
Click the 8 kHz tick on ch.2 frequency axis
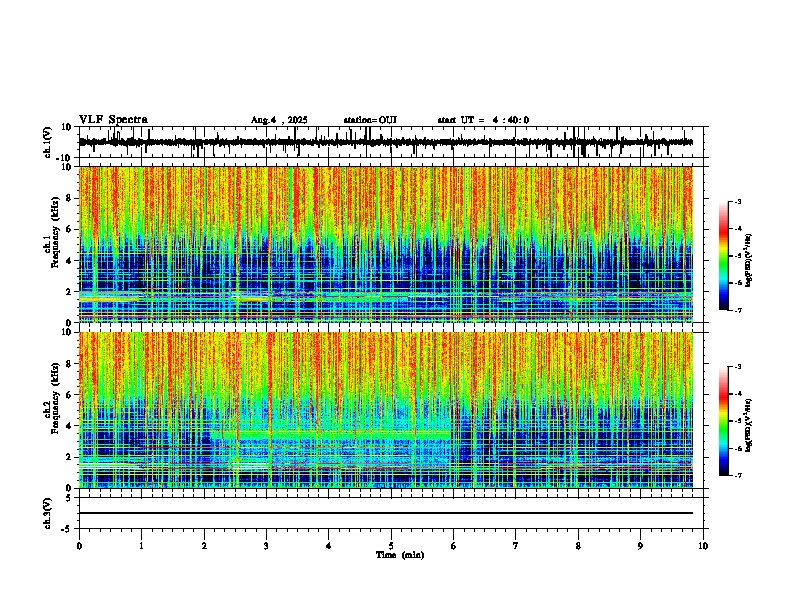[x=70, y=364]
